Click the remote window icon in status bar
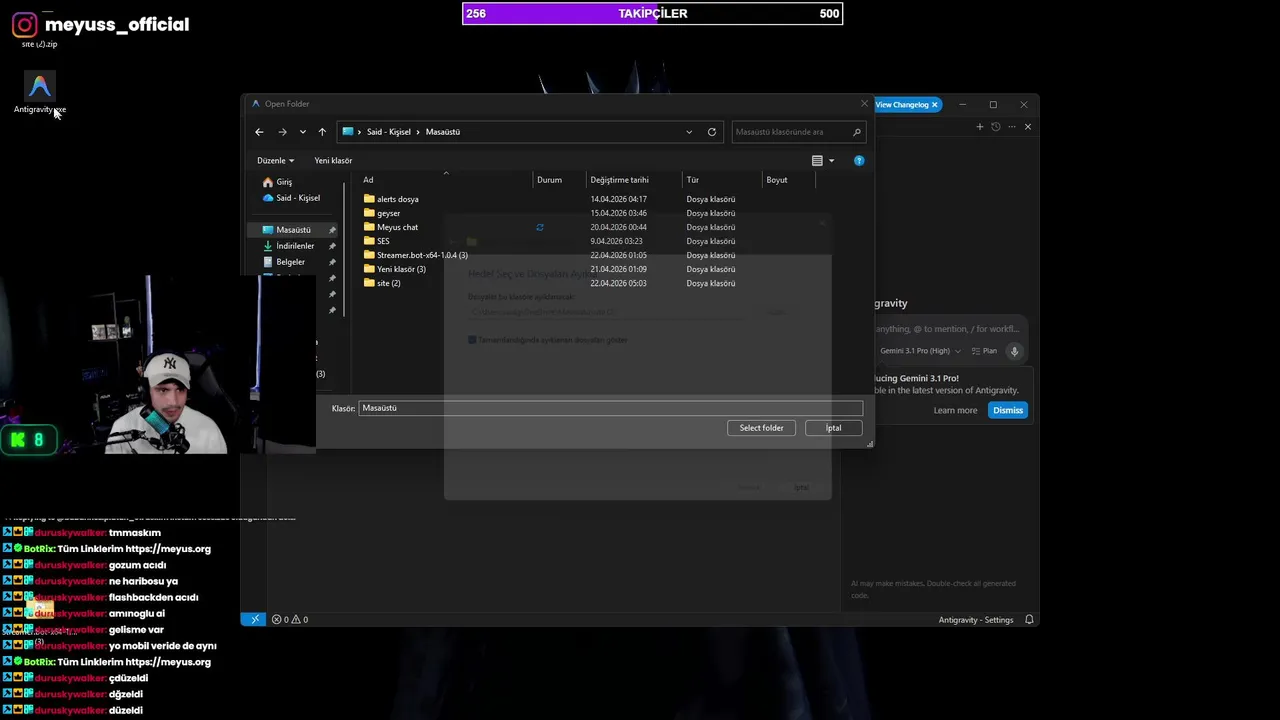 (x=255, y=619)
